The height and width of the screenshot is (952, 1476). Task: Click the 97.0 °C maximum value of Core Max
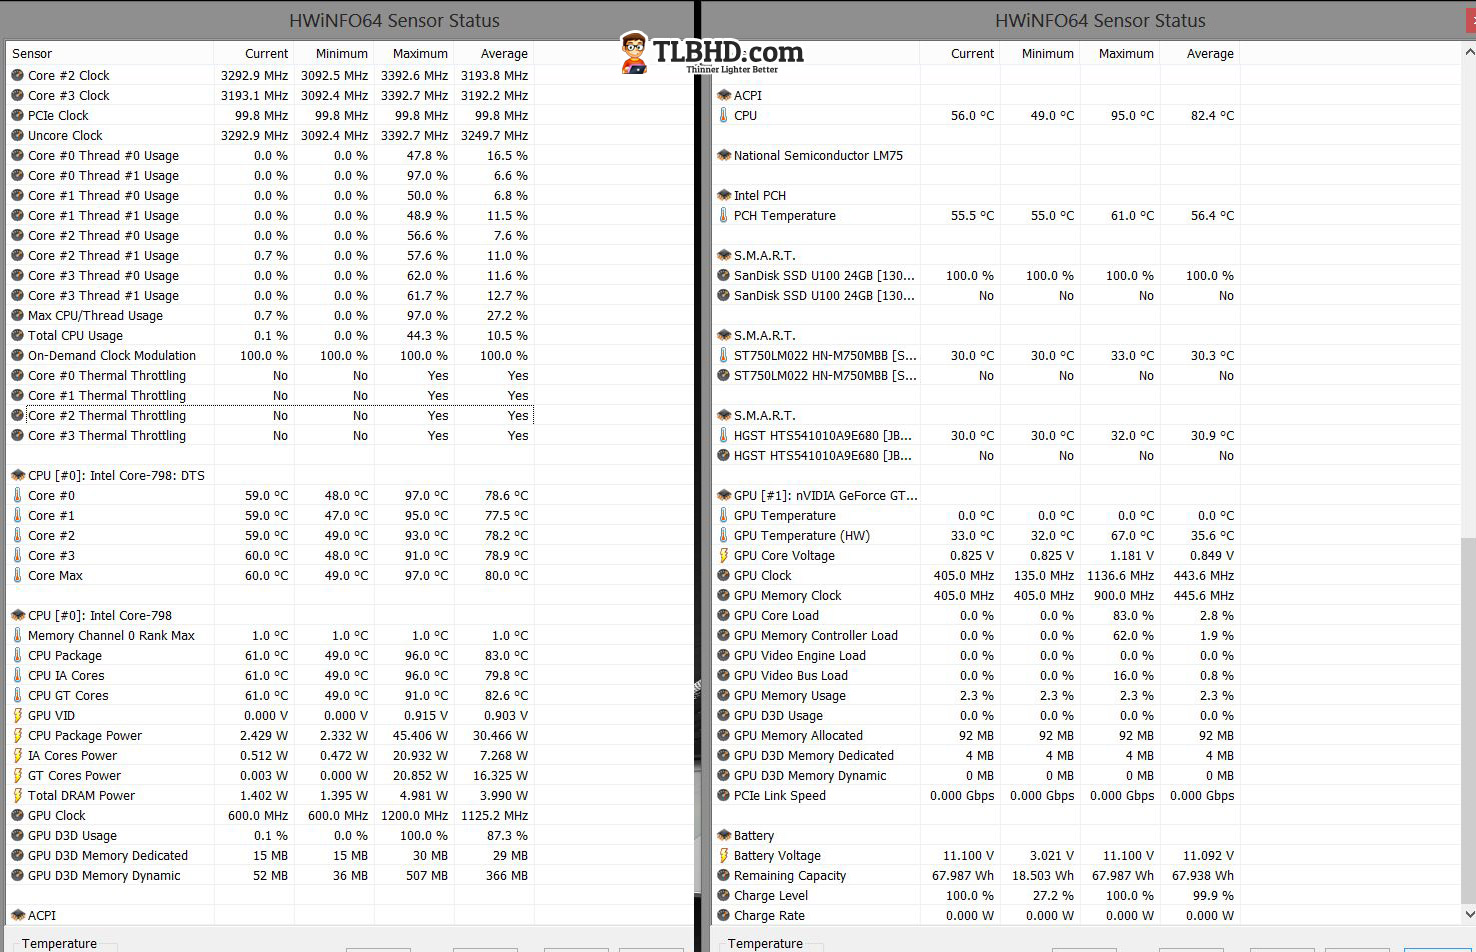point(426,575)
